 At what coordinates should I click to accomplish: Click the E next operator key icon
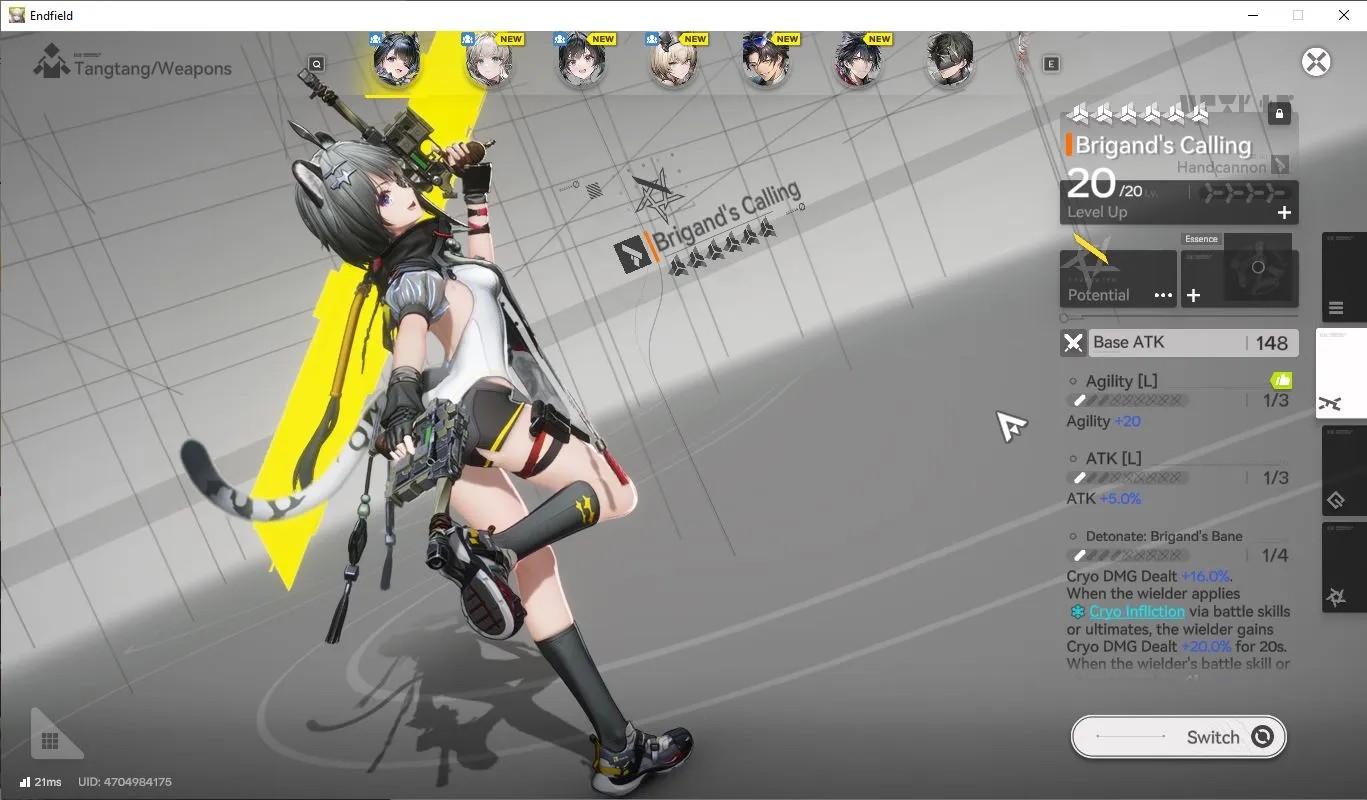[x=1051, y=64]
